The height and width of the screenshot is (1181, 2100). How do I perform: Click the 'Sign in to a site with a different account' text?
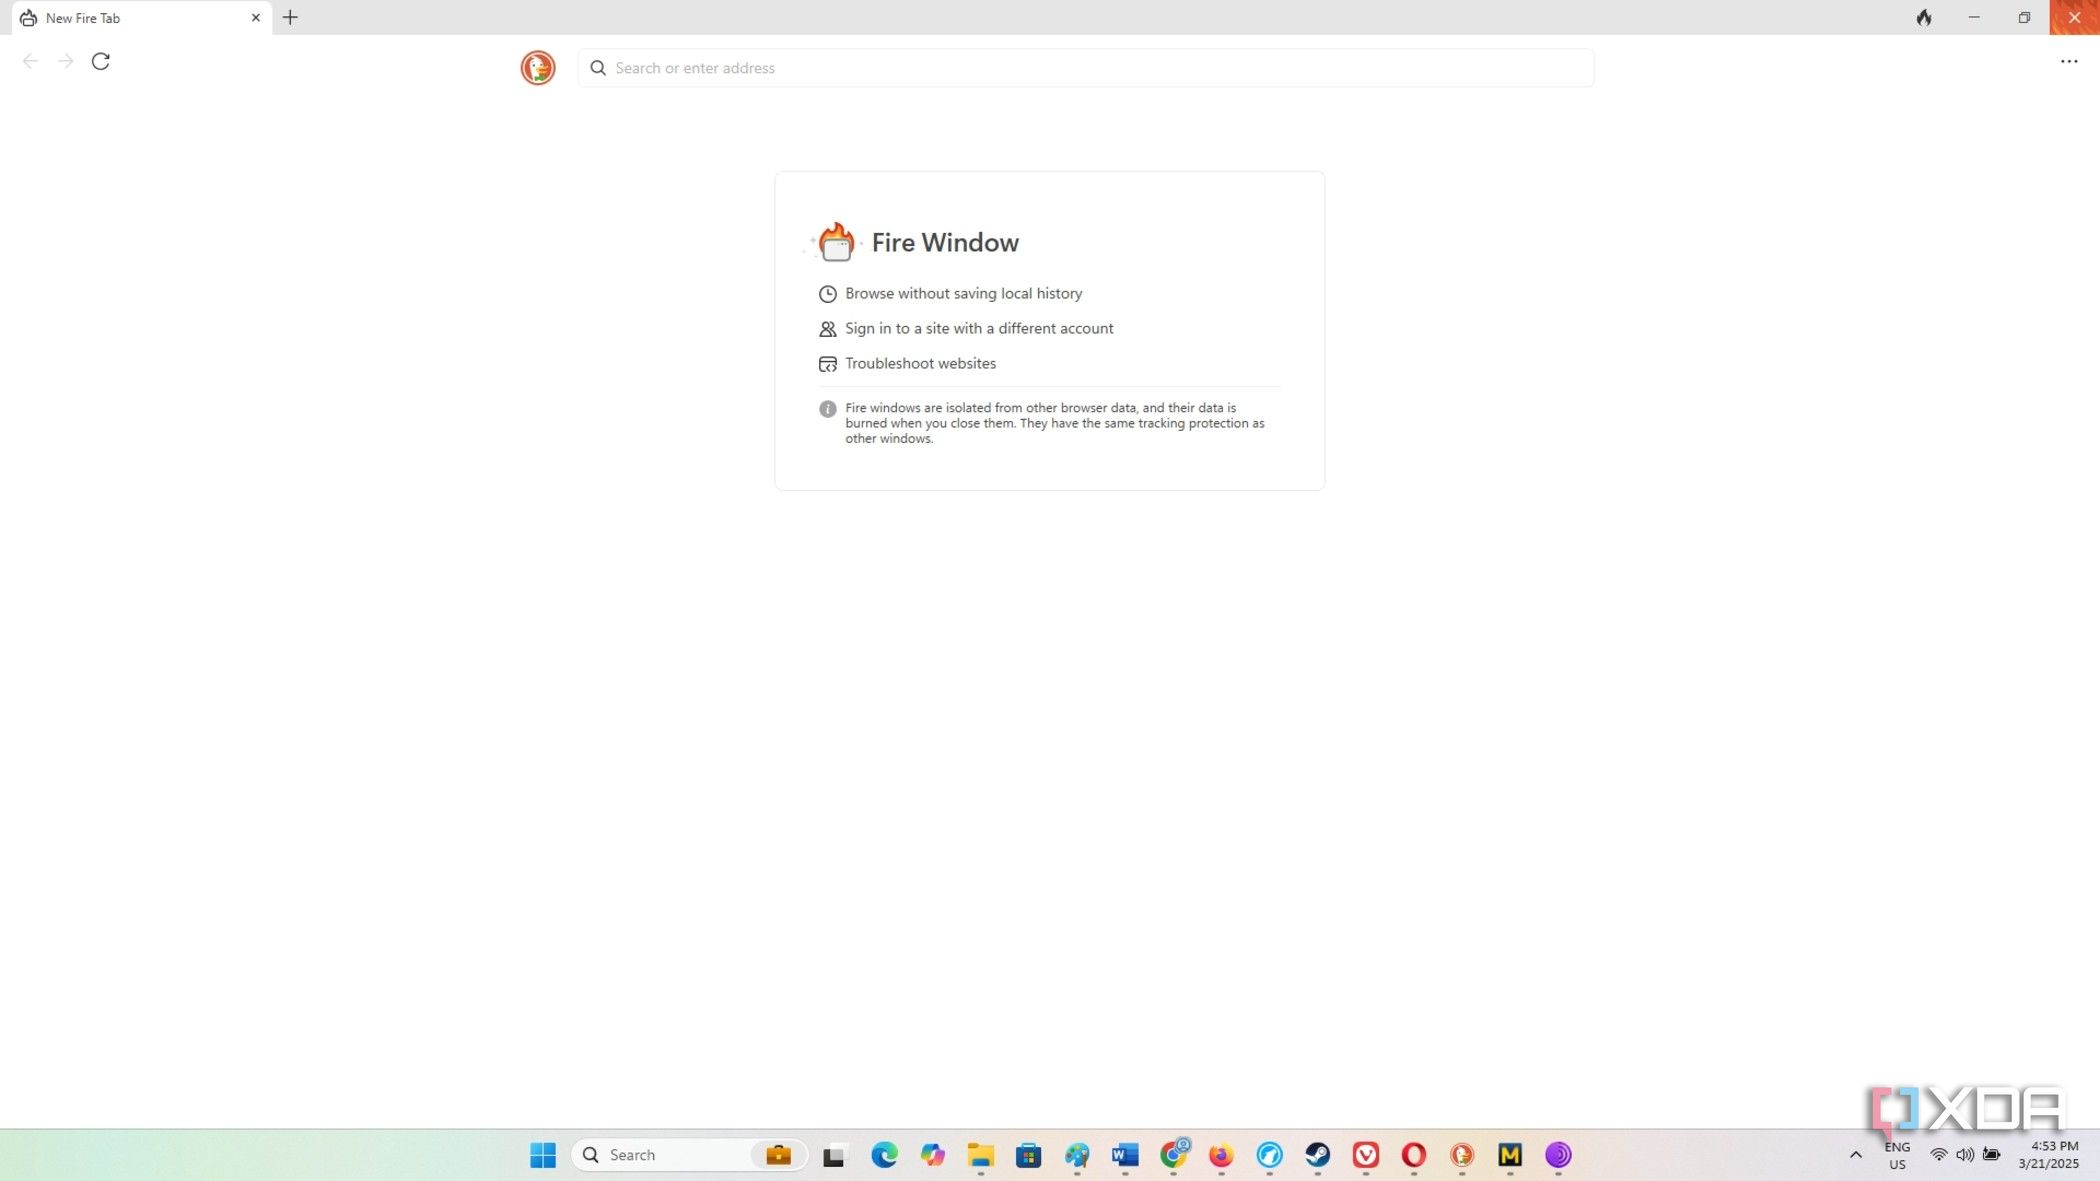(x=979, y=328)
